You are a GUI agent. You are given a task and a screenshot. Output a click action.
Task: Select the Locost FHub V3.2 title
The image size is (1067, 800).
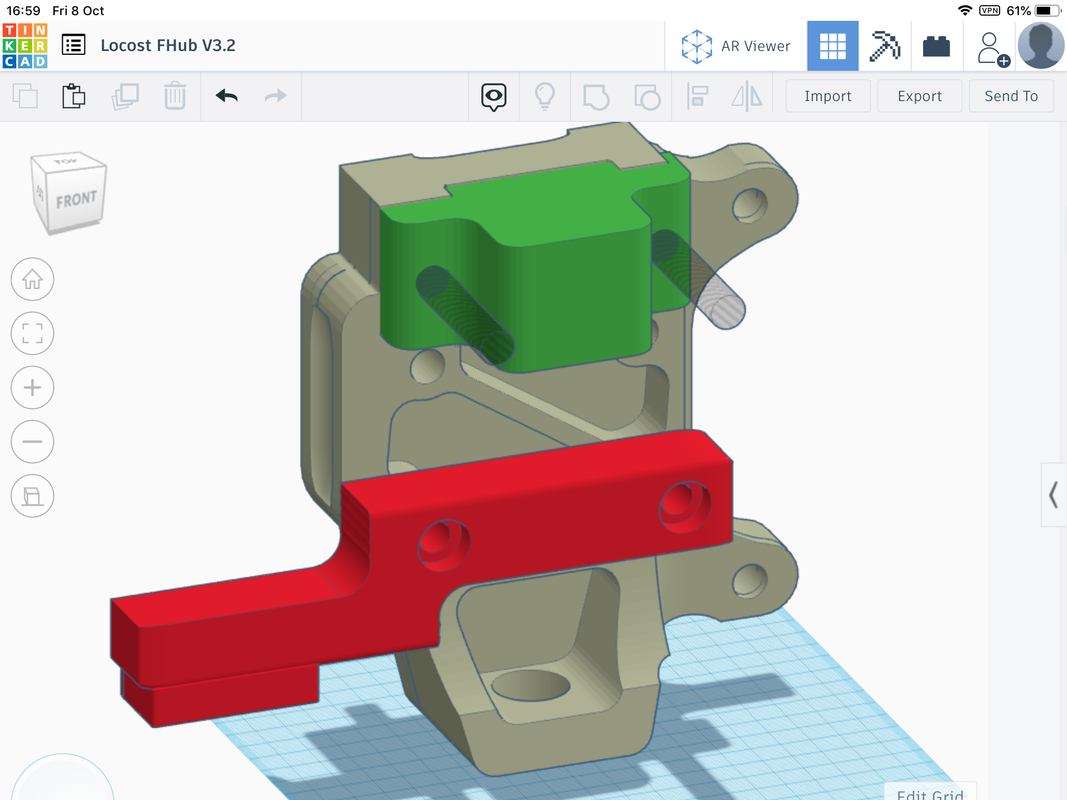pyautogui.click(x=168, y=46)
